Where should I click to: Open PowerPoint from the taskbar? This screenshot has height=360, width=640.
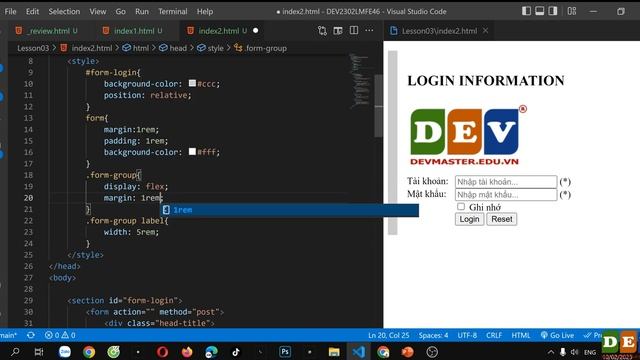[x=407, y=351]
